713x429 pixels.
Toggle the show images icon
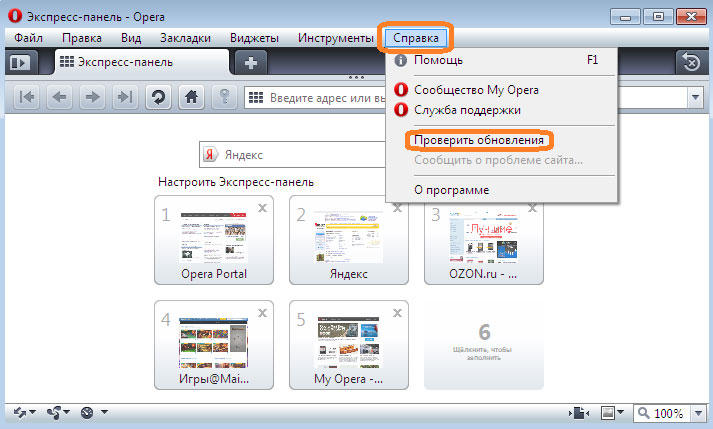608,413
